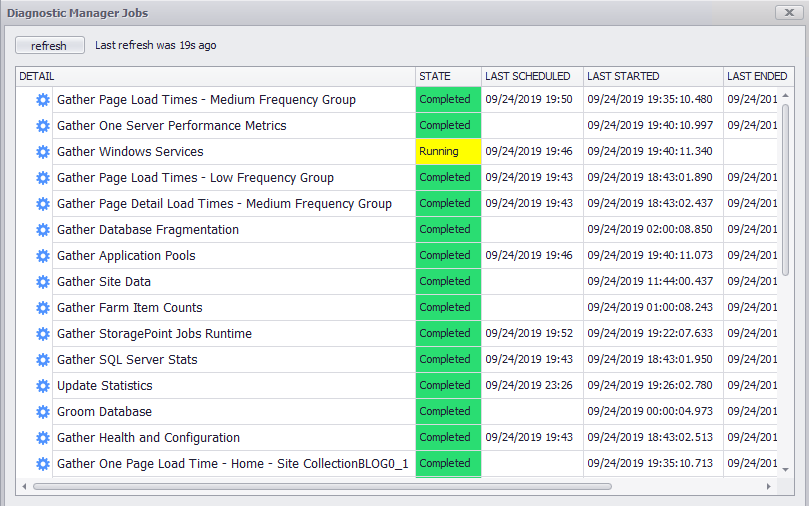The image size is (809, 506).
Task: Click gear icon for Gather One Page Load Time row
Action: (43, 464)
